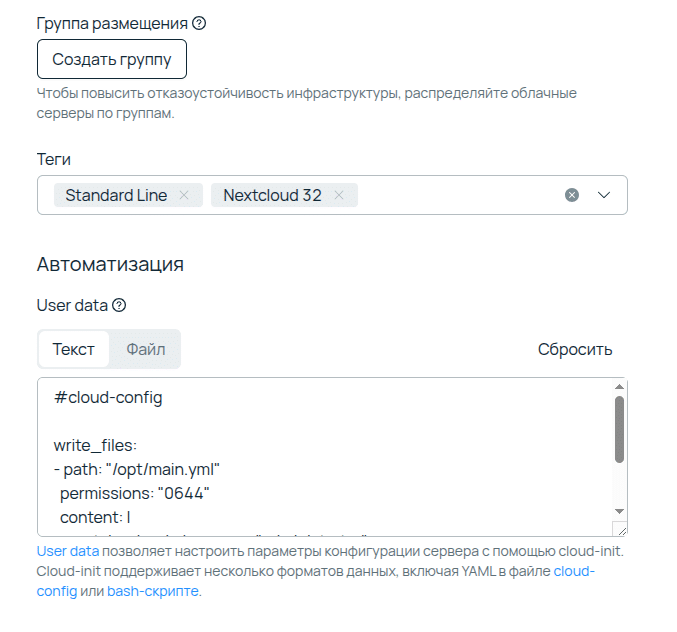The image size is (677, 632).
Task: Click Сбросить to reset user data
Action: [575, 349]
